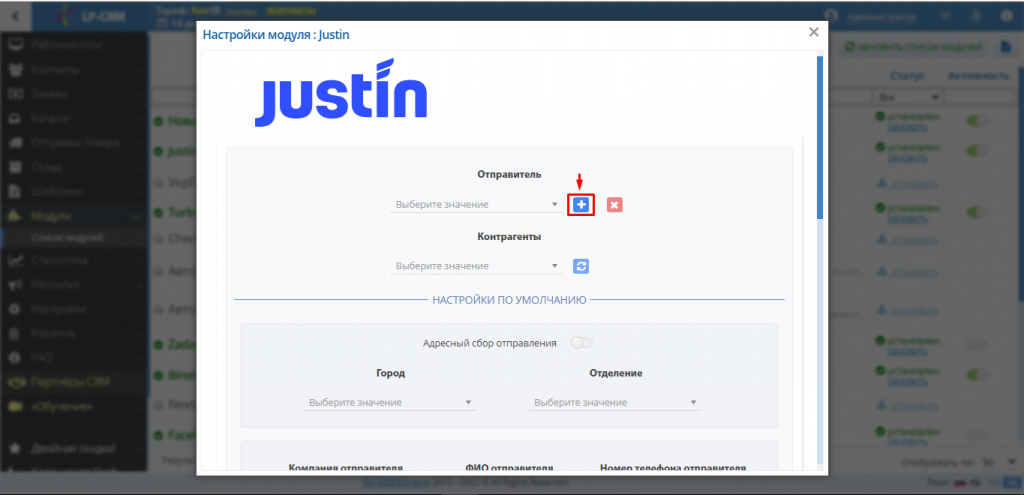This screenshot has width=1024, height=495.
Task: Open FAQ in the background sidebar
Action: [x=74, y=357]
